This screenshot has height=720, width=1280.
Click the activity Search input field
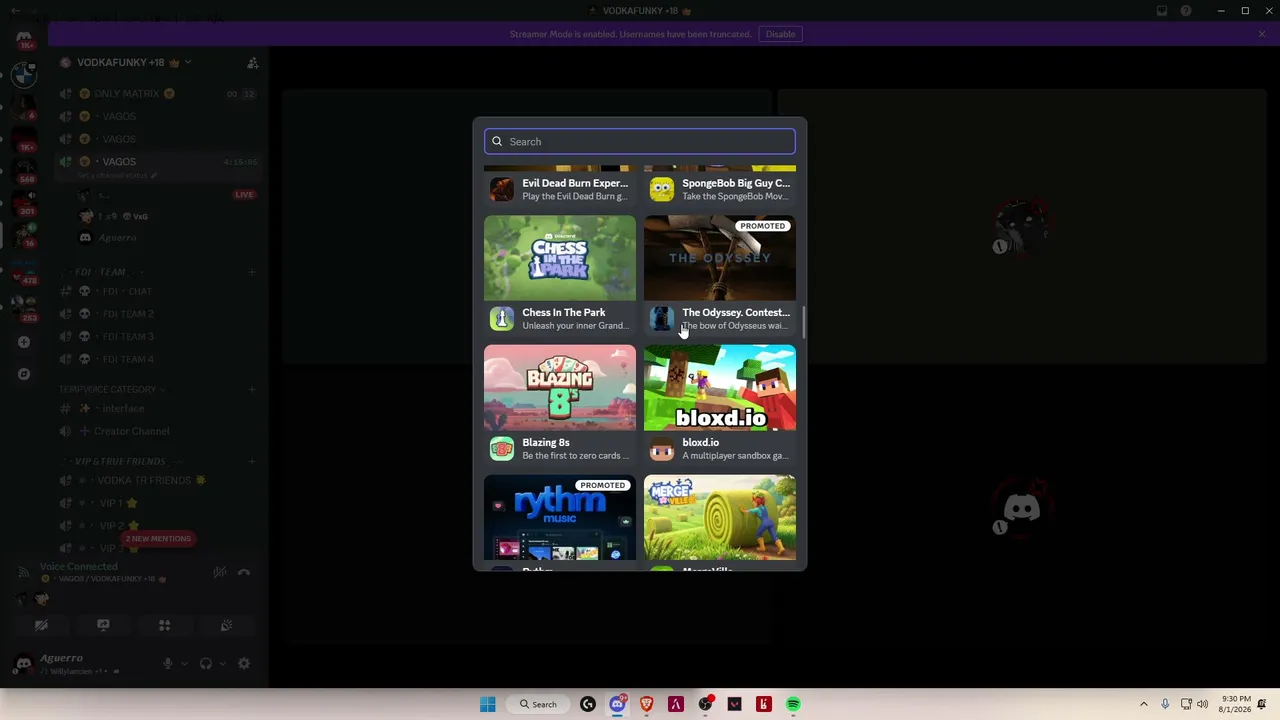[x=640, y=141]
